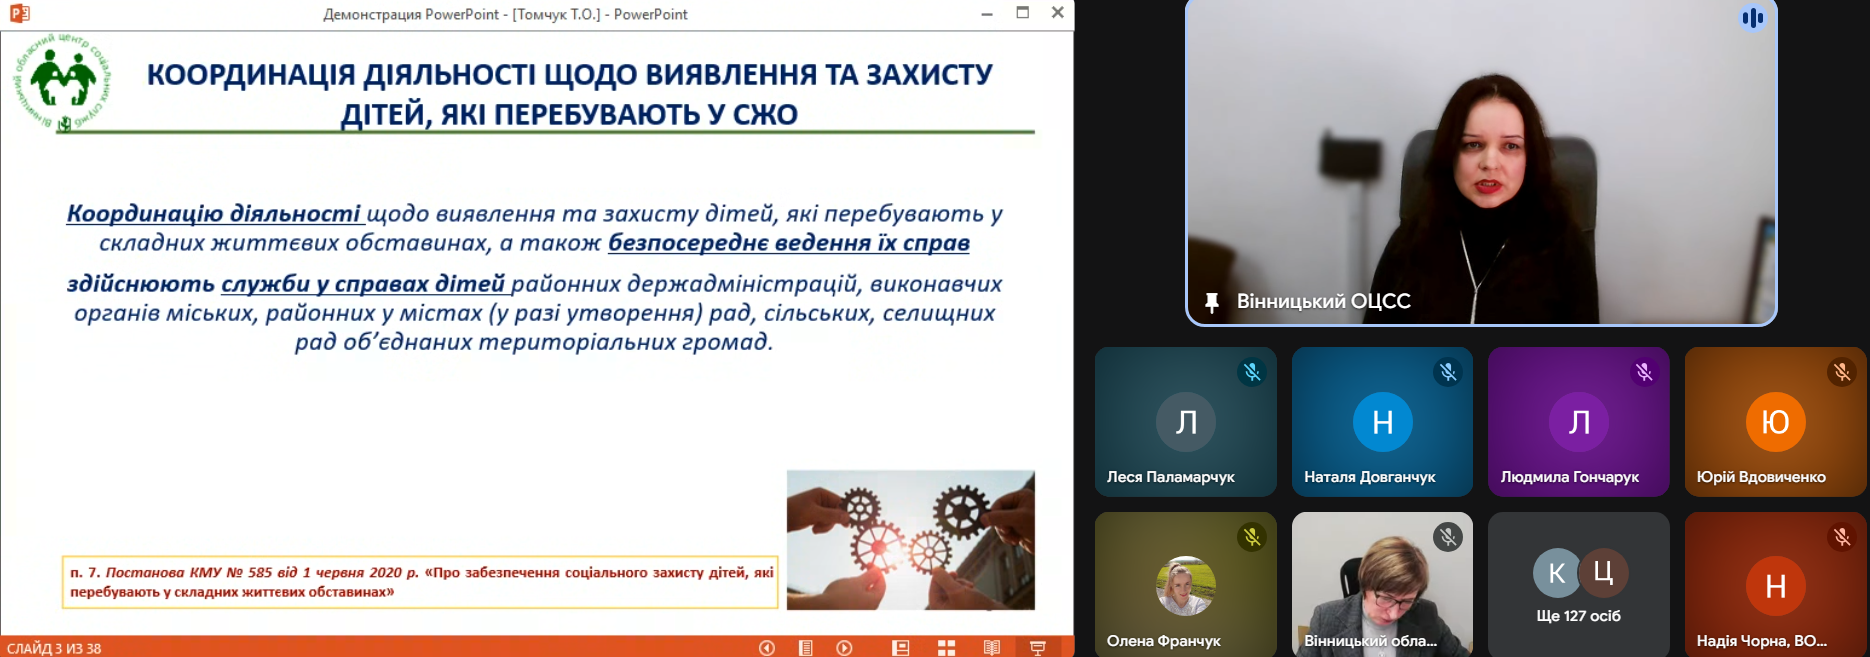
Task: Open Slide Sorter grid view
Action: coord(946,648)
